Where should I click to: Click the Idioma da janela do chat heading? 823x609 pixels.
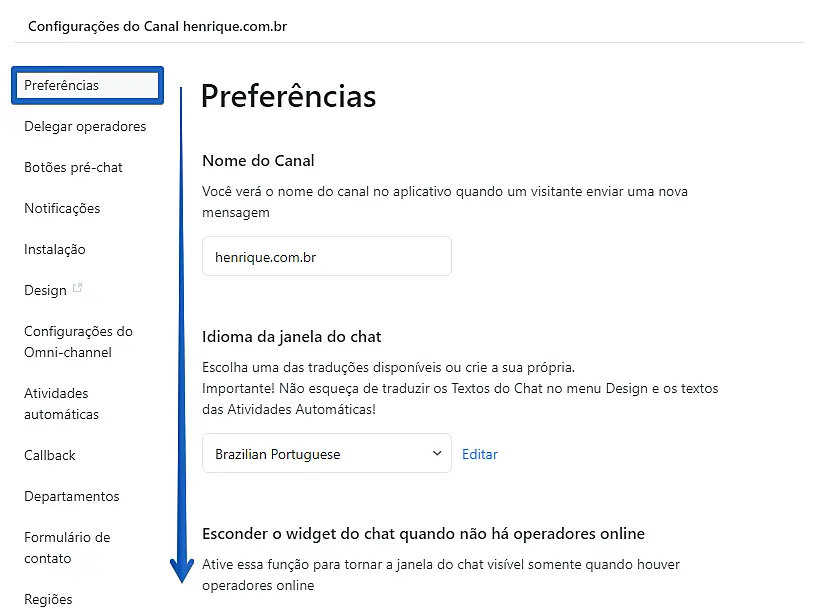tap(292, 337)
